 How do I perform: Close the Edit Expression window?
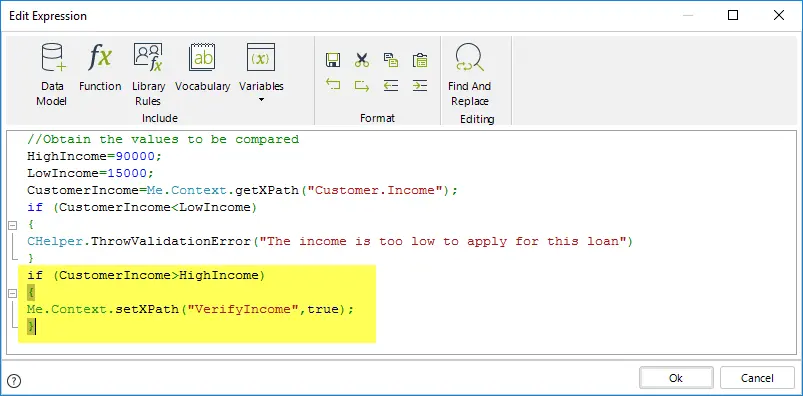(779, 15)
